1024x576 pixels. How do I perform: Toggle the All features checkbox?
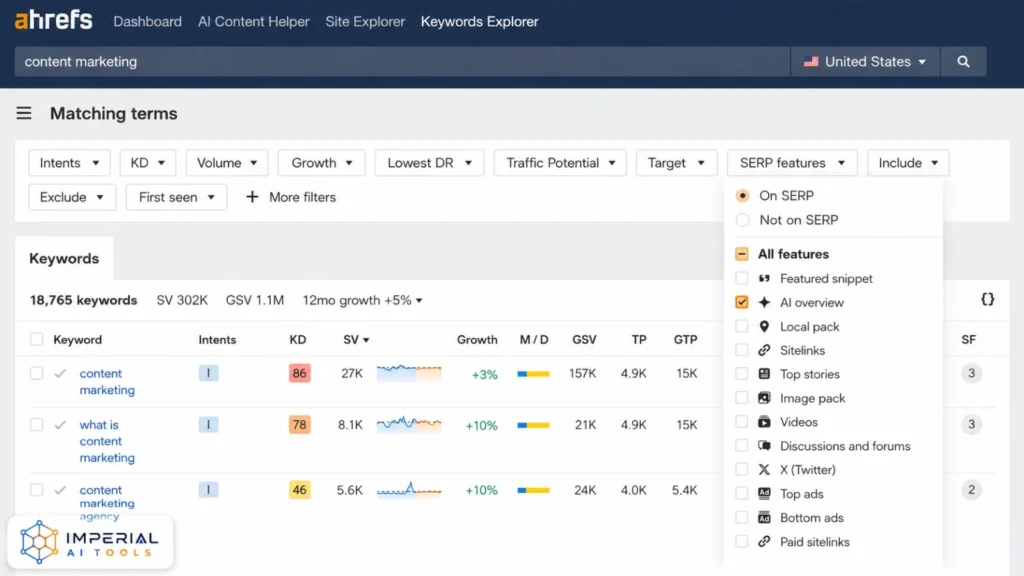click(x=742, y=254)
